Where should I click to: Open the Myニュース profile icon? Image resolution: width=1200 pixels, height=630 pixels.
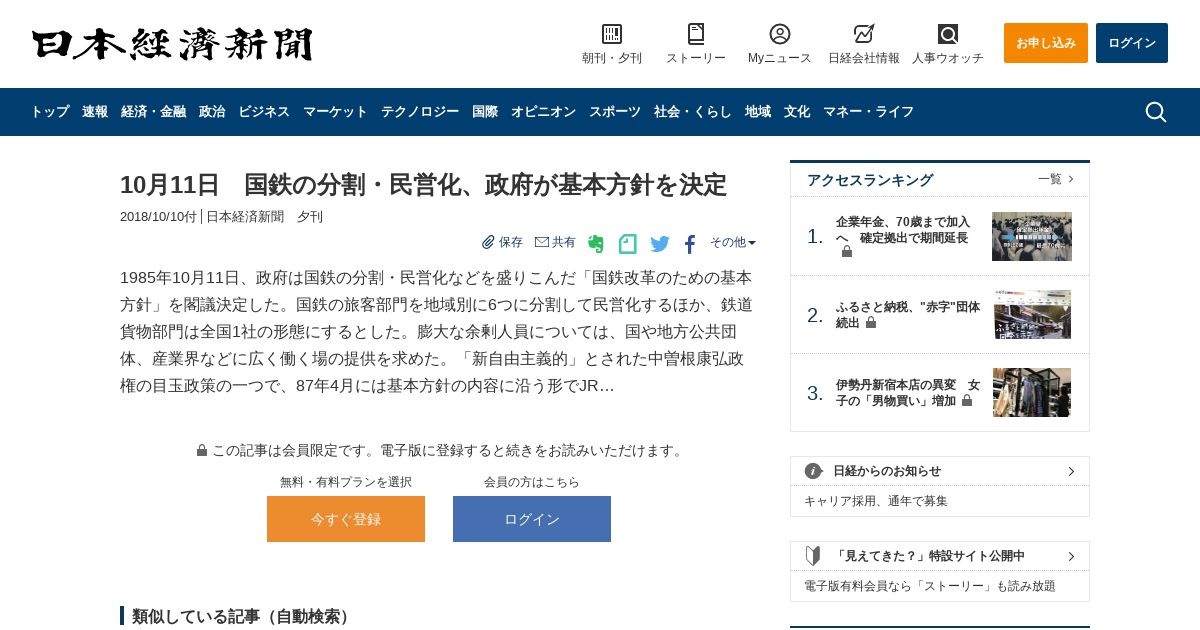pos(780,34)
